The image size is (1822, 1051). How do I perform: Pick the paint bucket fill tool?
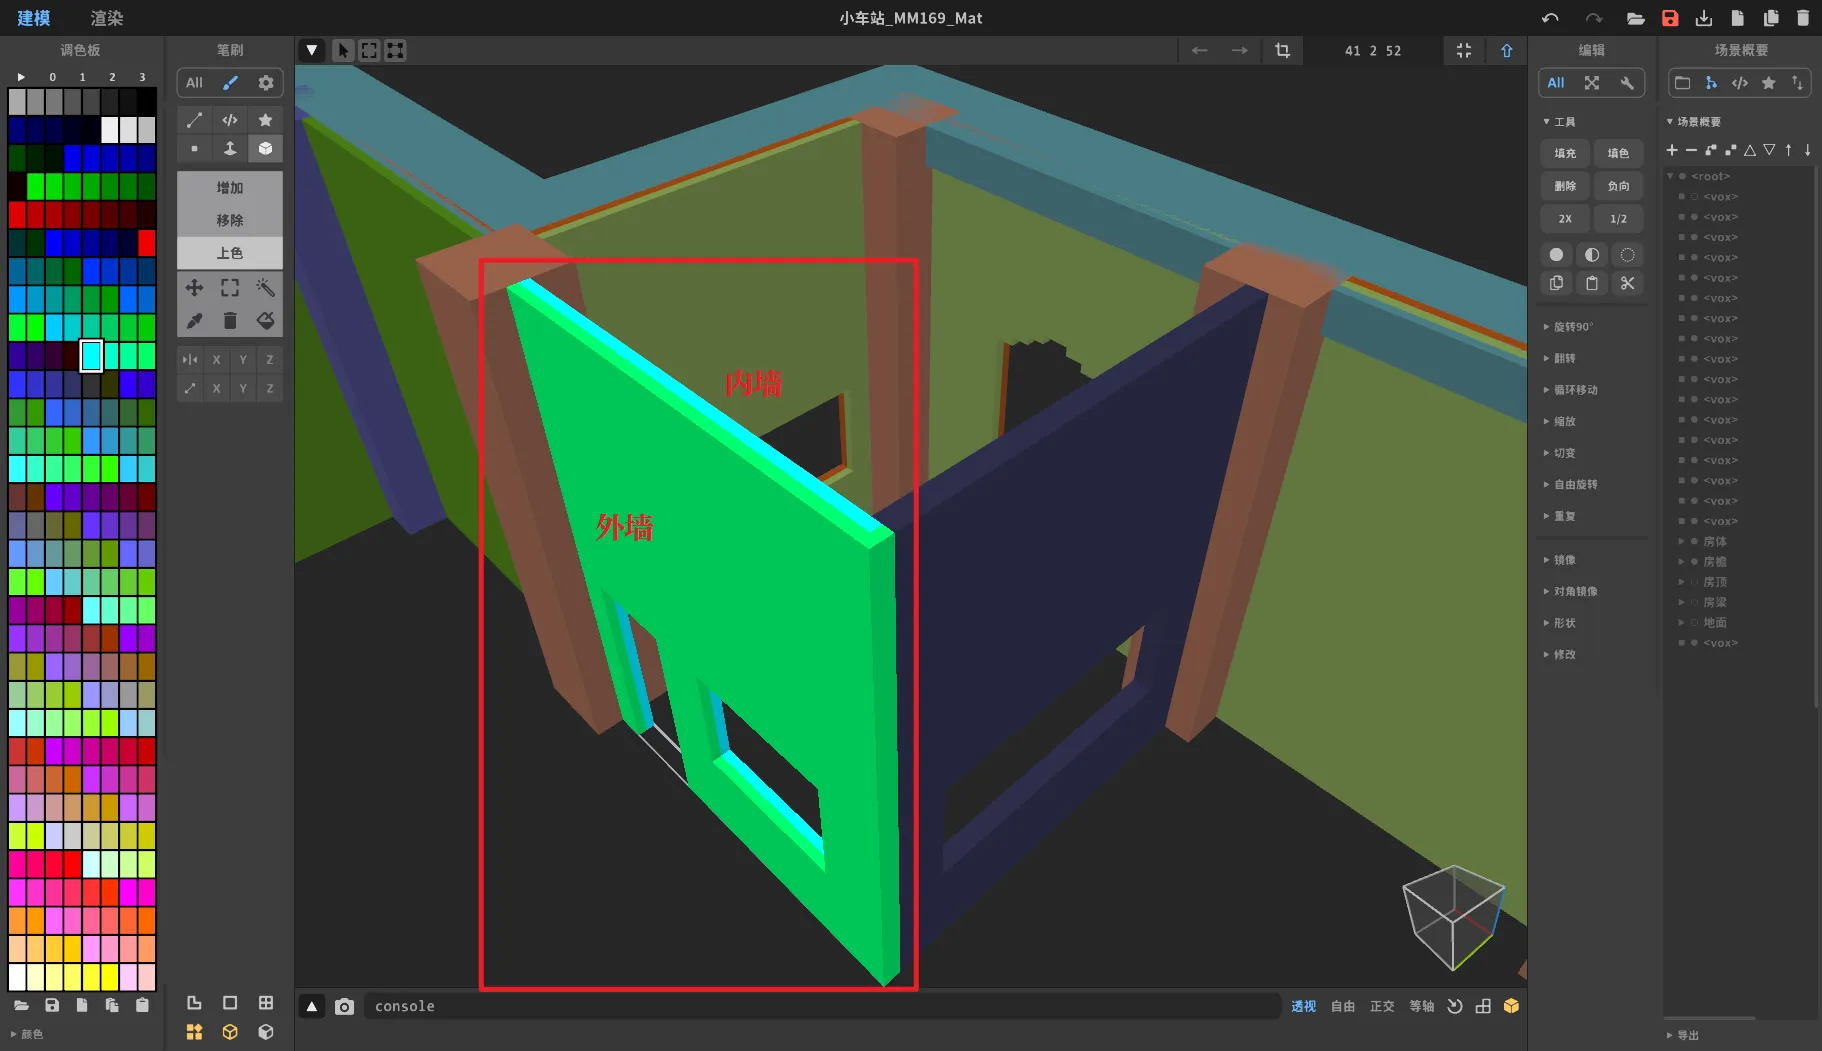265,321
